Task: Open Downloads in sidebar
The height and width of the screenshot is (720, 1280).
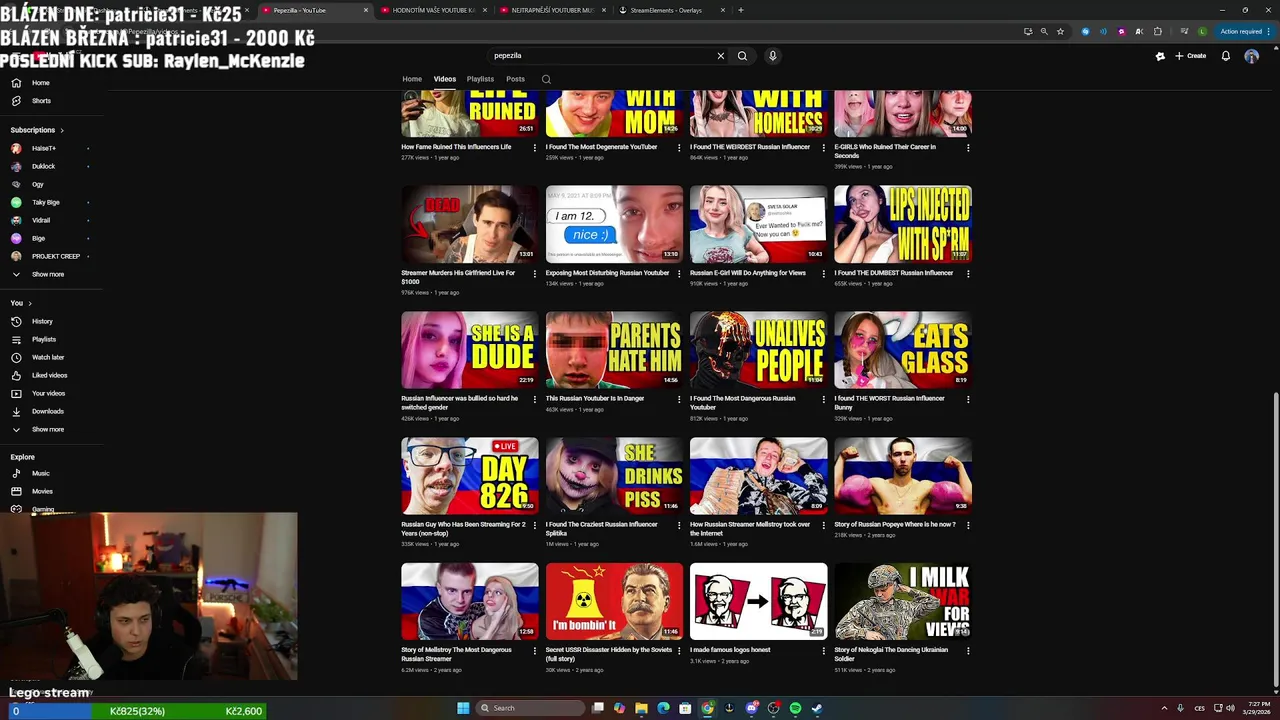Action: [x=48, y=411]
